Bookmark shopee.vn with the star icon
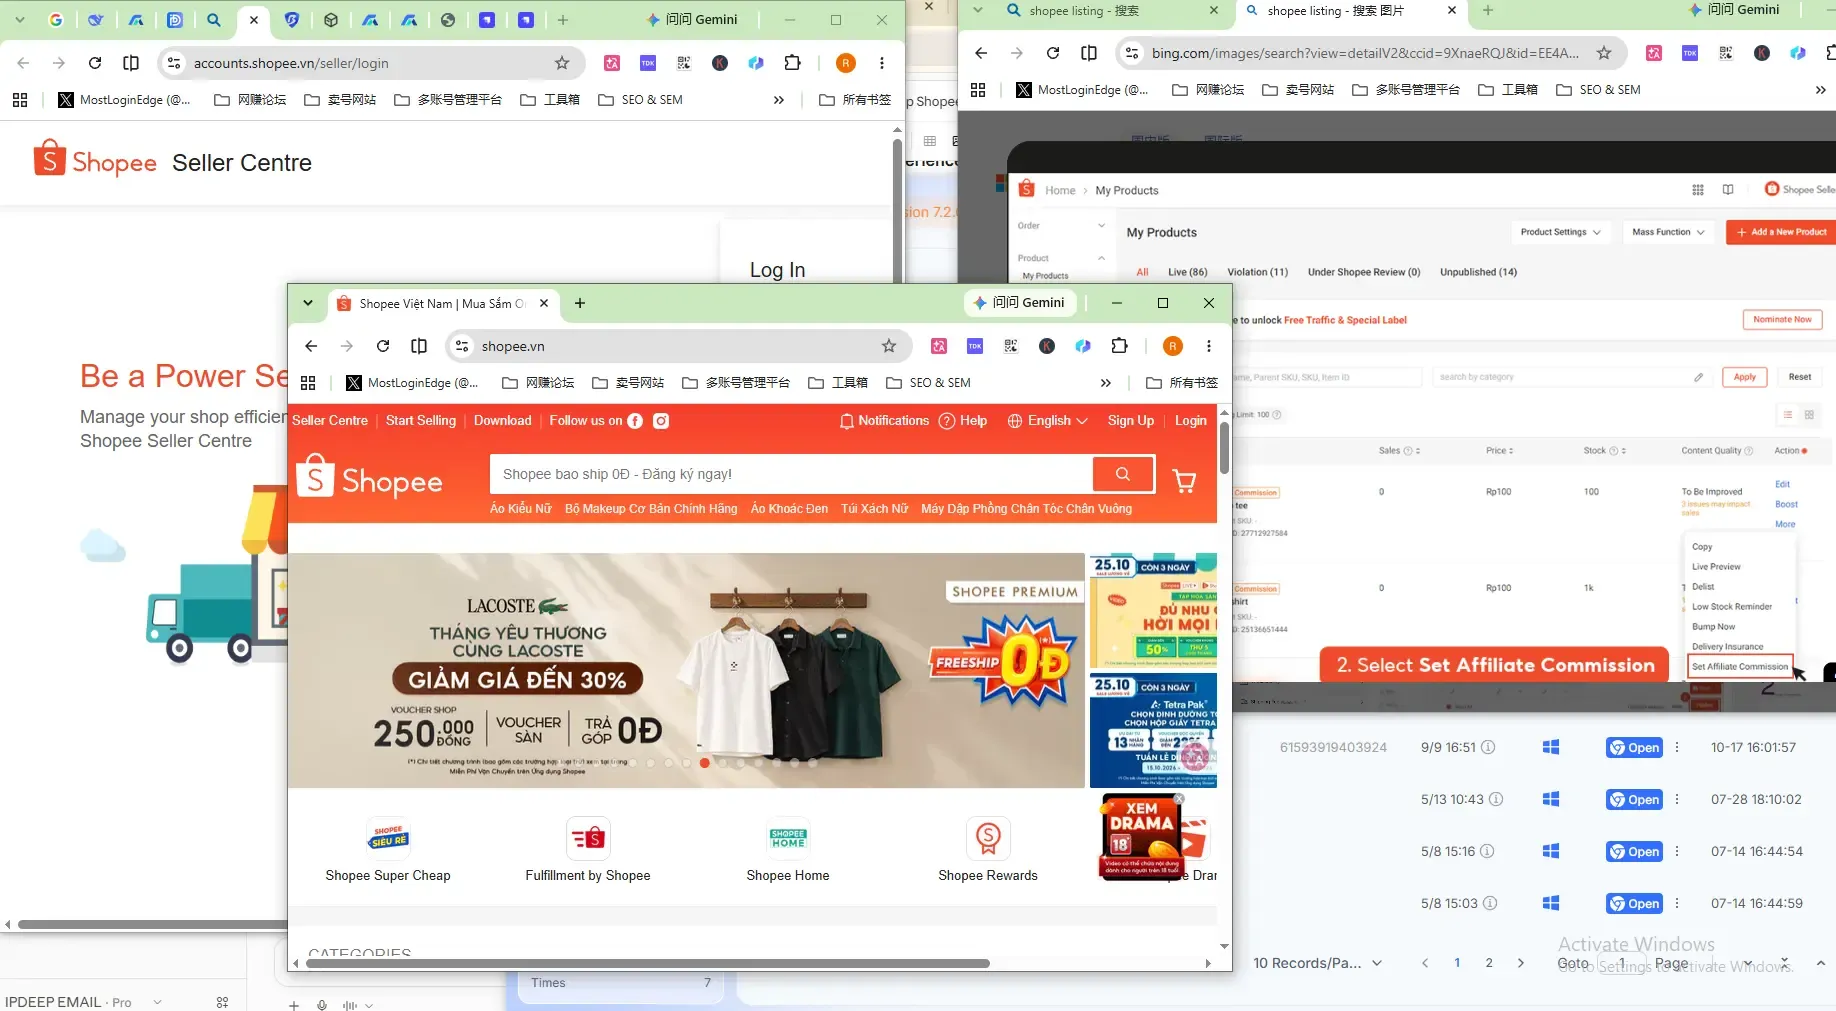The width and height of the screenshot is (1836, 1011). click(x=889, y=346)
